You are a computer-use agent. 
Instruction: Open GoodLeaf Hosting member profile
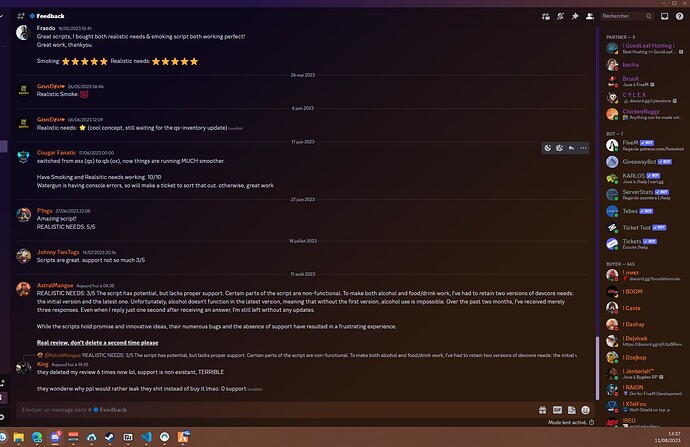coord(644,48)
